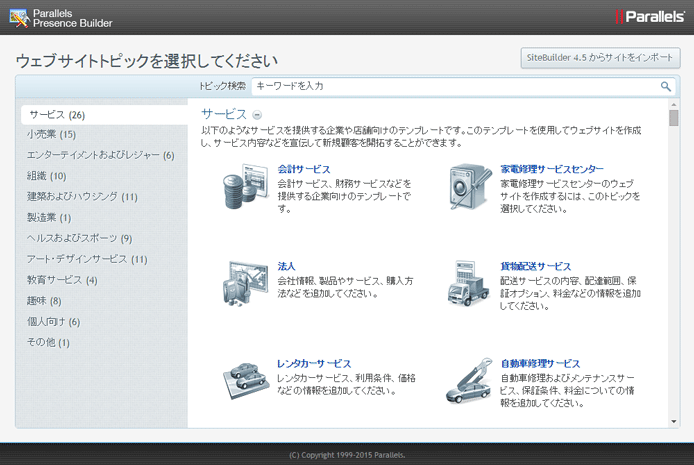Click the magnifying glass search icon
The image size is (694, 465).
666,87
